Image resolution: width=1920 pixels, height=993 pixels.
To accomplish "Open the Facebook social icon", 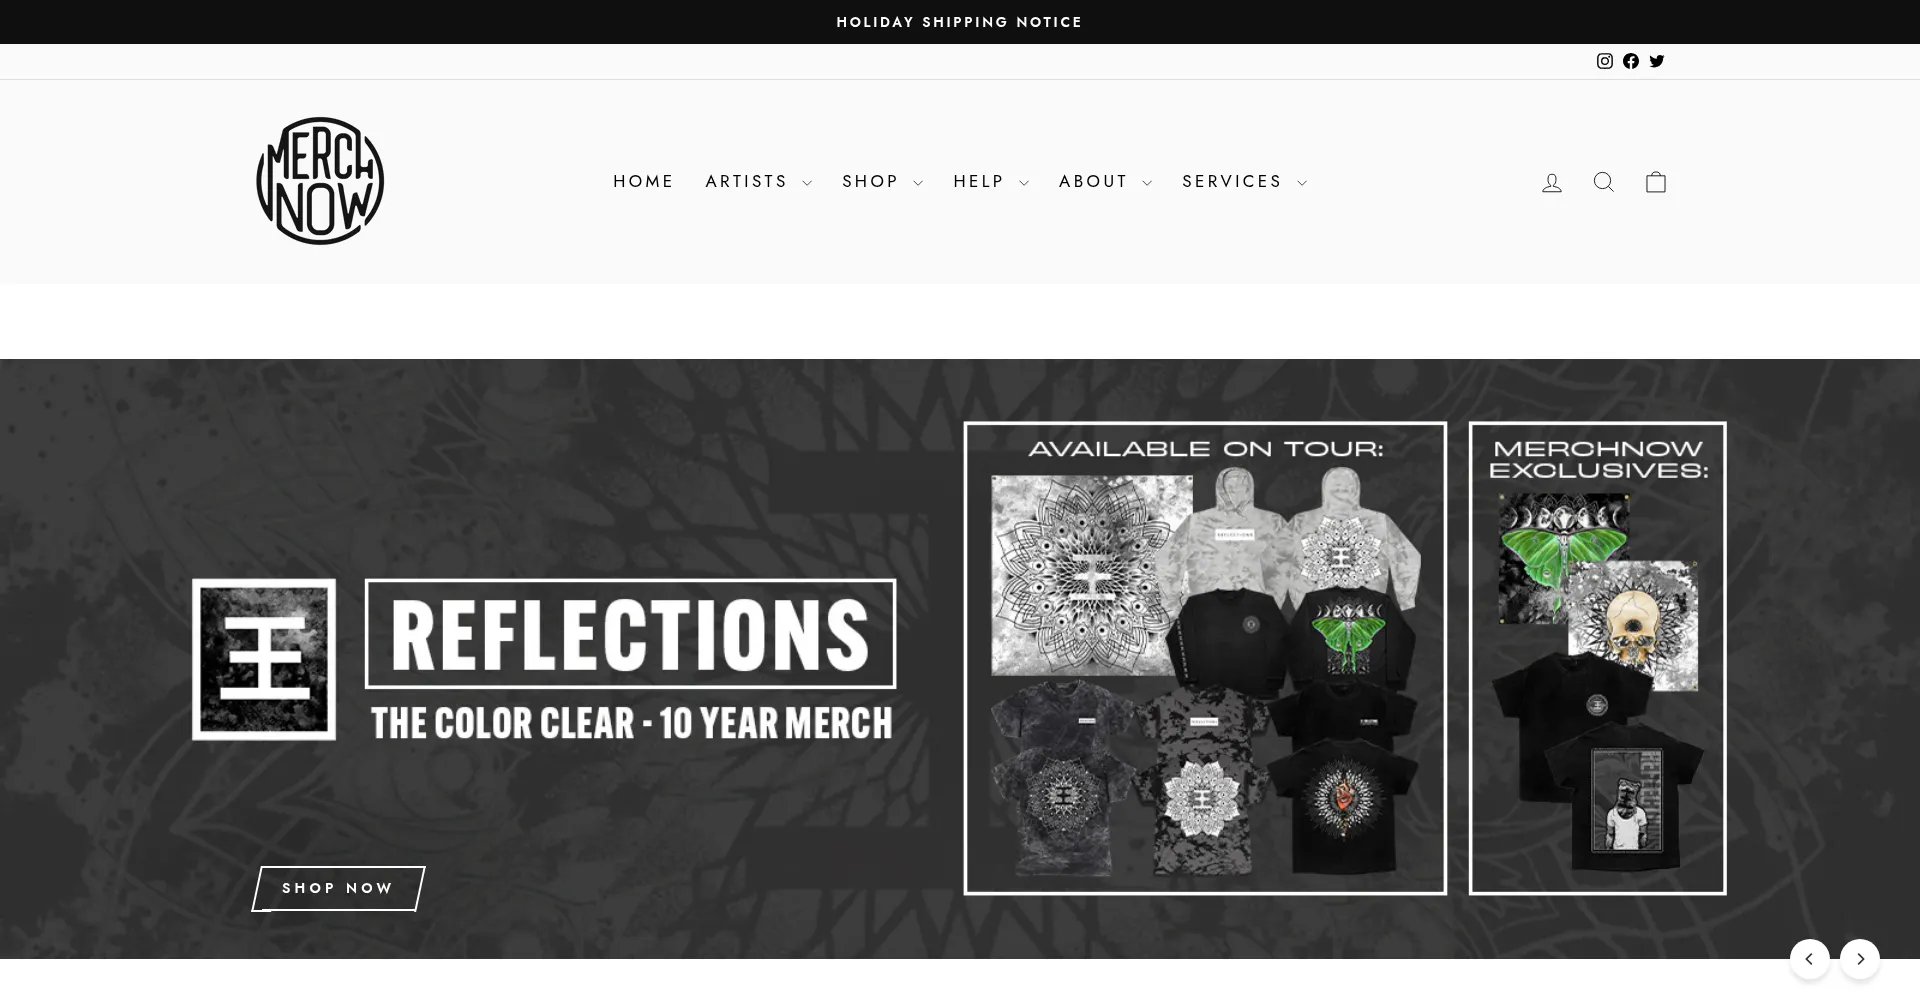I will (x=1631, y=61).
